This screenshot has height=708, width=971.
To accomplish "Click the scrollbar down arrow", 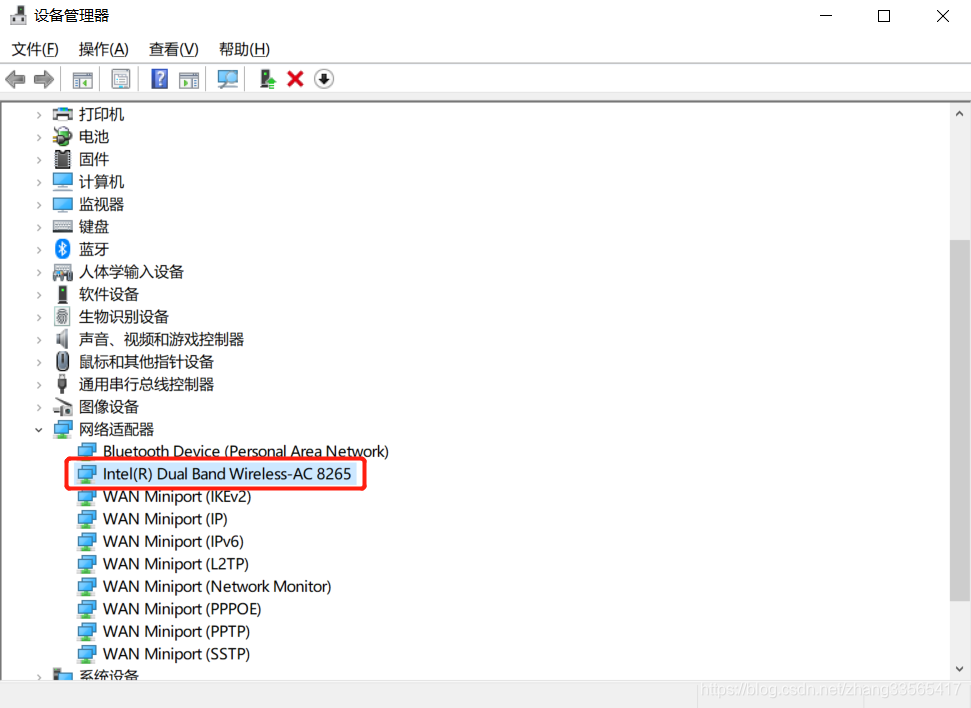I will click(959, 669).
